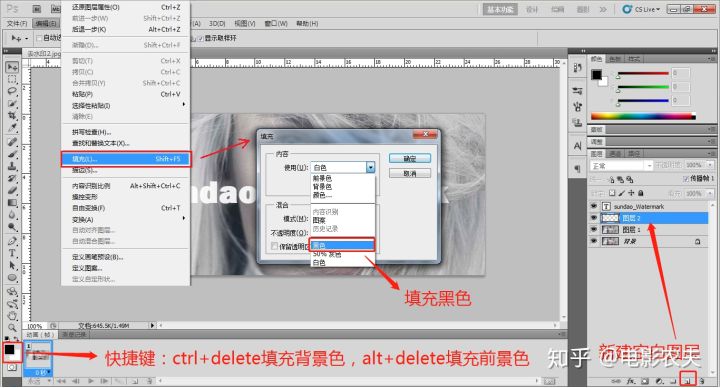The height and width of the screenshot is (388, 720).
Task: Hide the sundao_Watermark text layer
Action: click(x=594, y=207)
